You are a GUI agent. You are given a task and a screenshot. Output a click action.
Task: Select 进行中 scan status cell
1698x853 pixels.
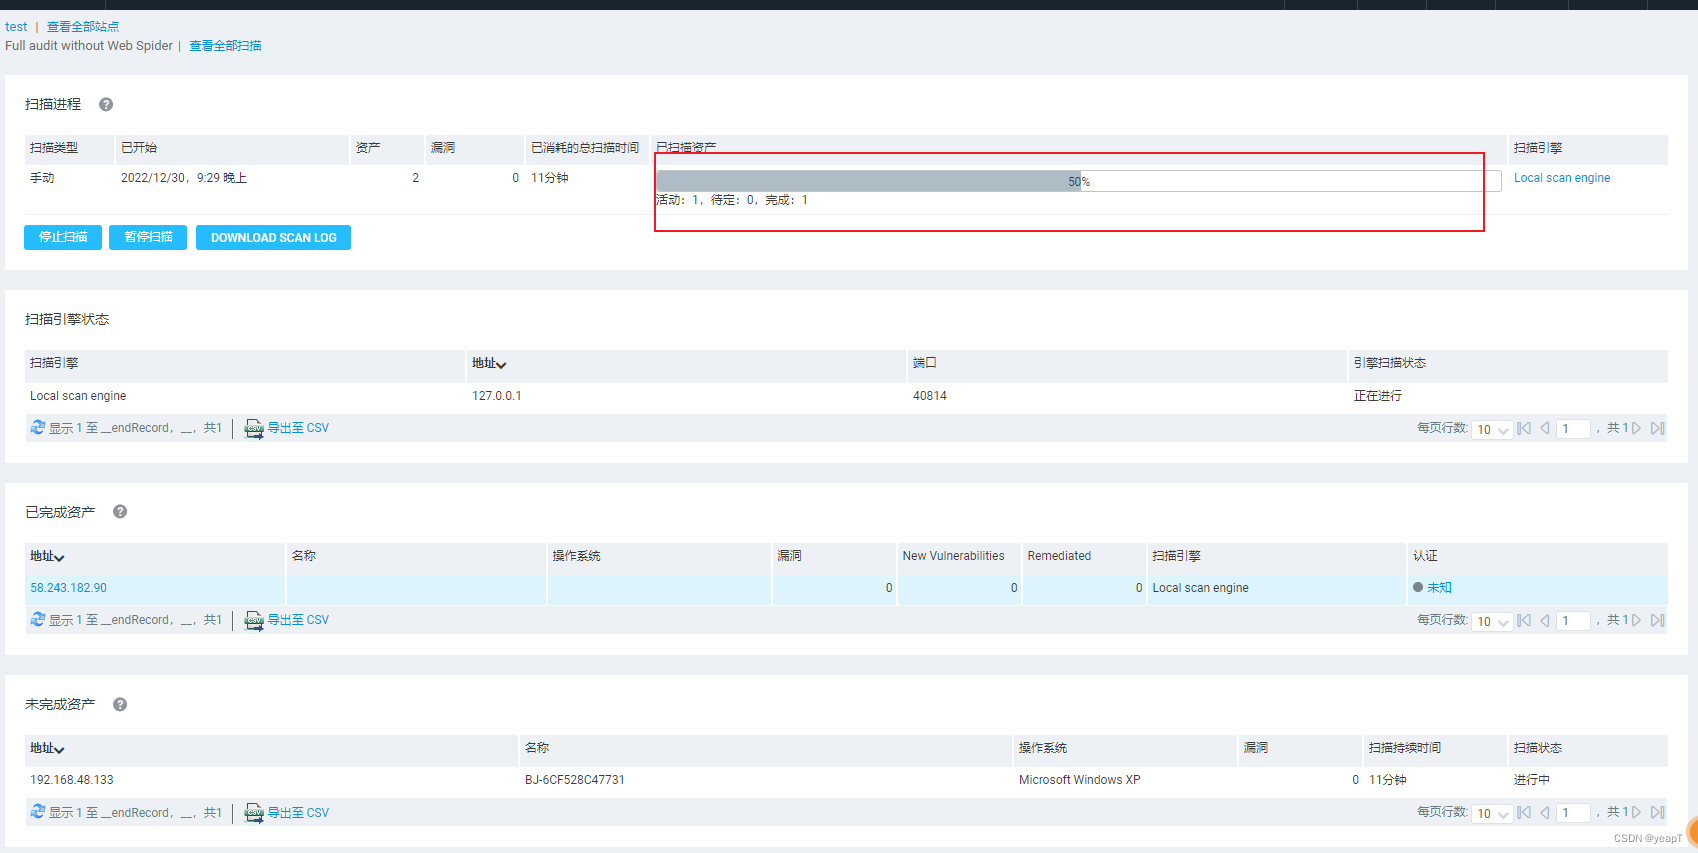[1531, 780]
